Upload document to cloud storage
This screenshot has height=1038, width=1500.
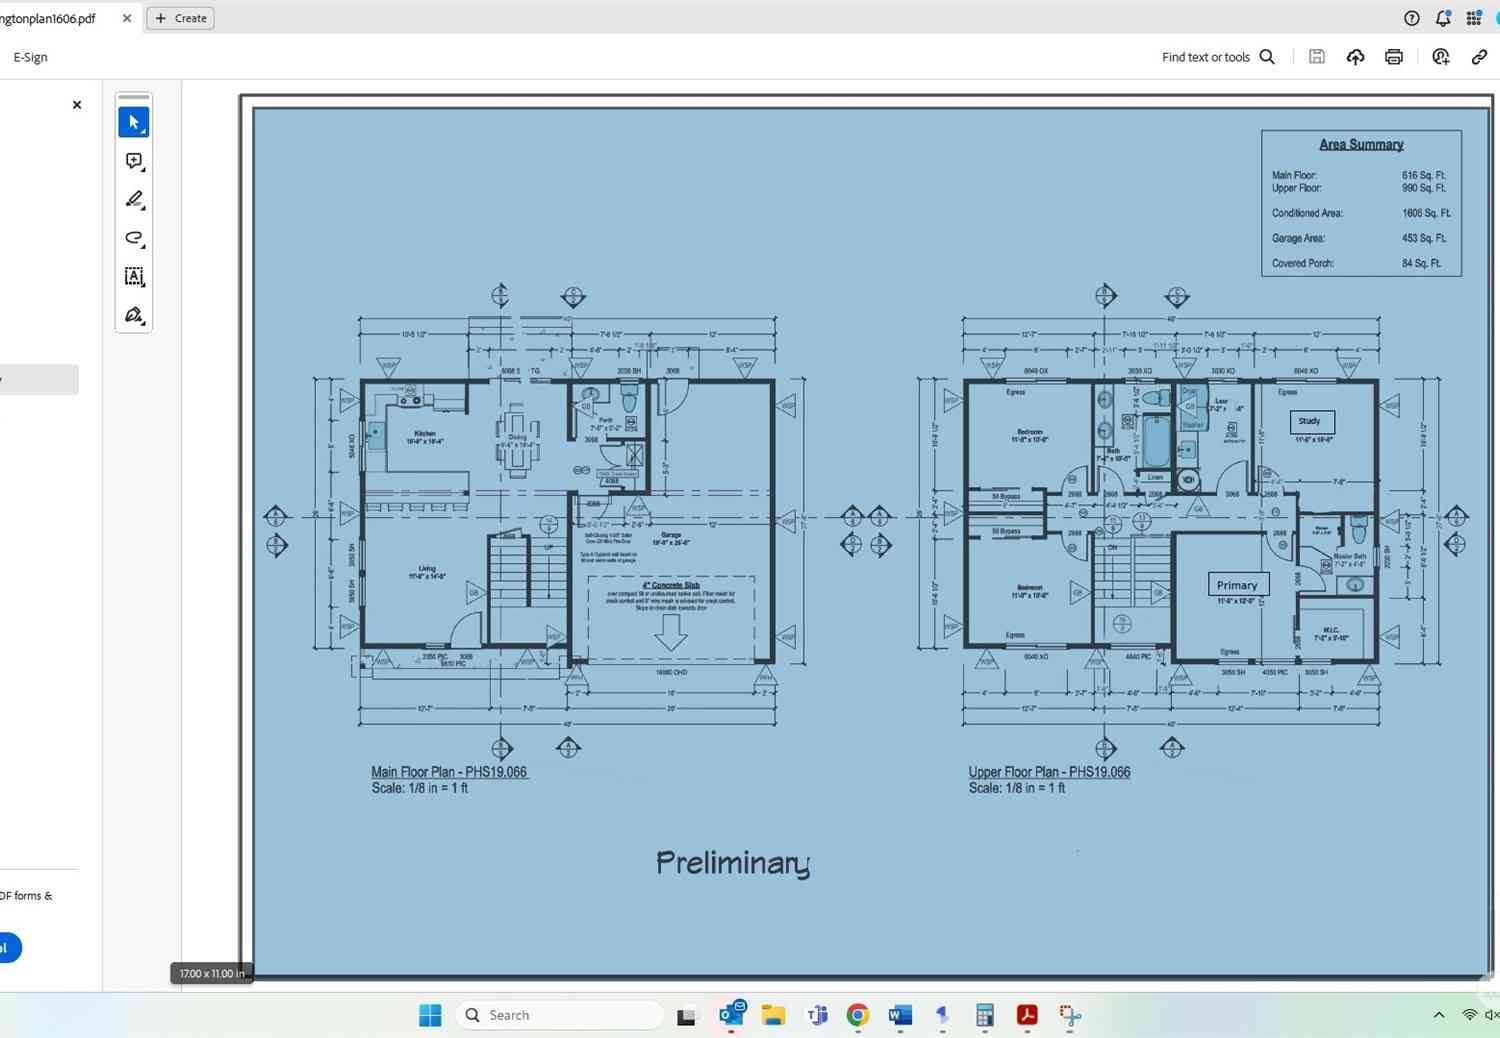coord(1355,57)
